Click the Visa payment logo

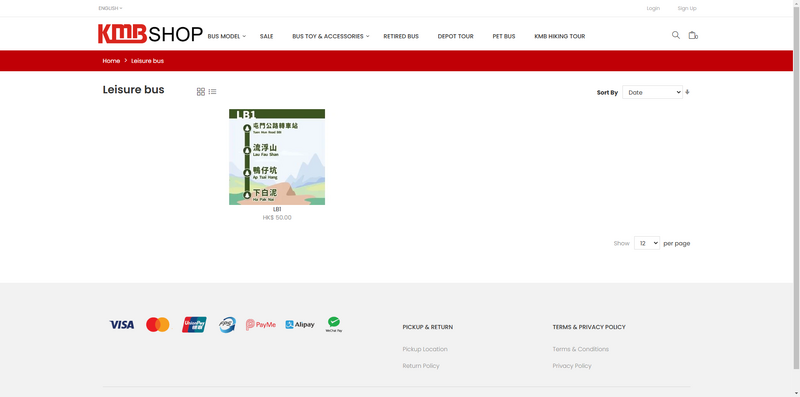point(121,325)
